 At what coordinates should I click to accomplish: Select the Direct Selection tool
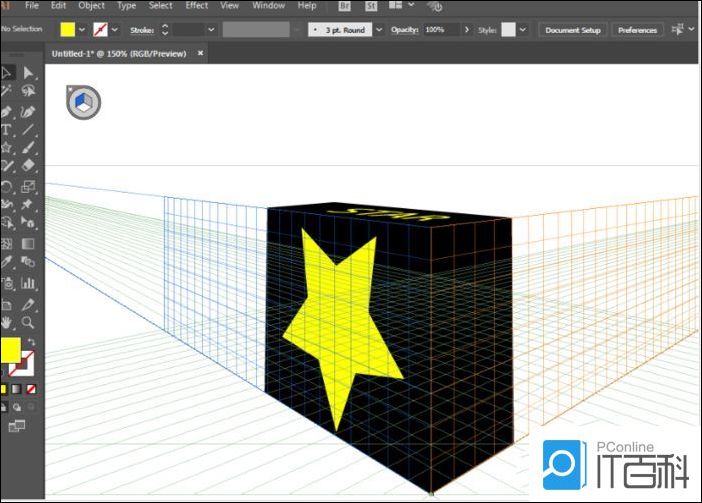[29, 73]
